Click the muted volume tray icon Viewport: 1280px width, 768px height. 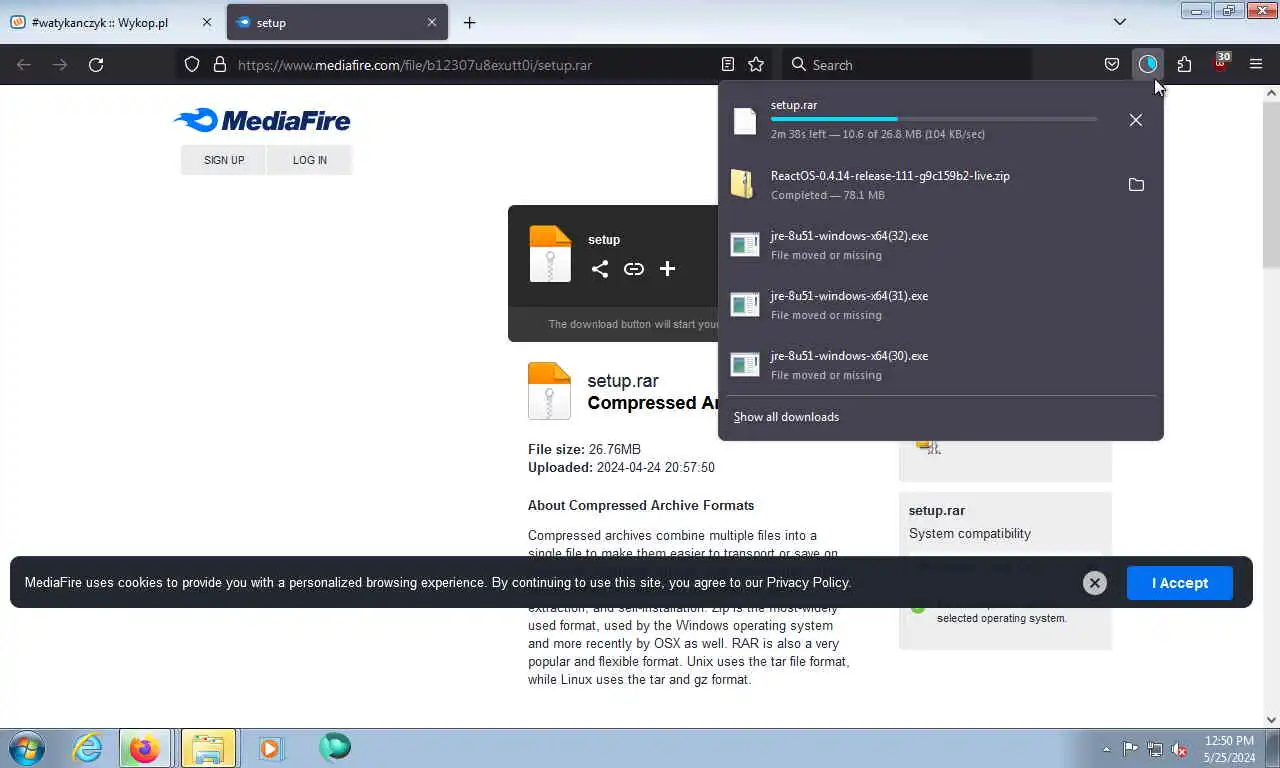point(1179,749)
